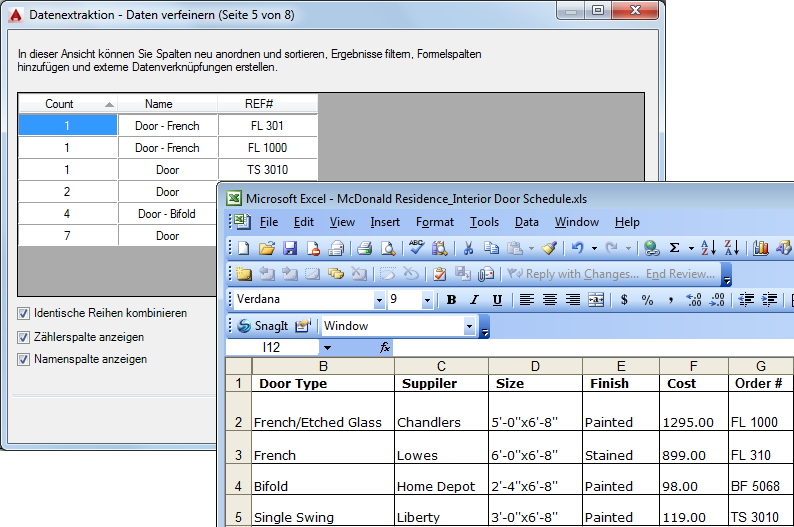Viewport: 794px width, 527px height.
Task: Toggle the Zählerspalte anzeigen checkbox
Action: (x=23, y=337)
